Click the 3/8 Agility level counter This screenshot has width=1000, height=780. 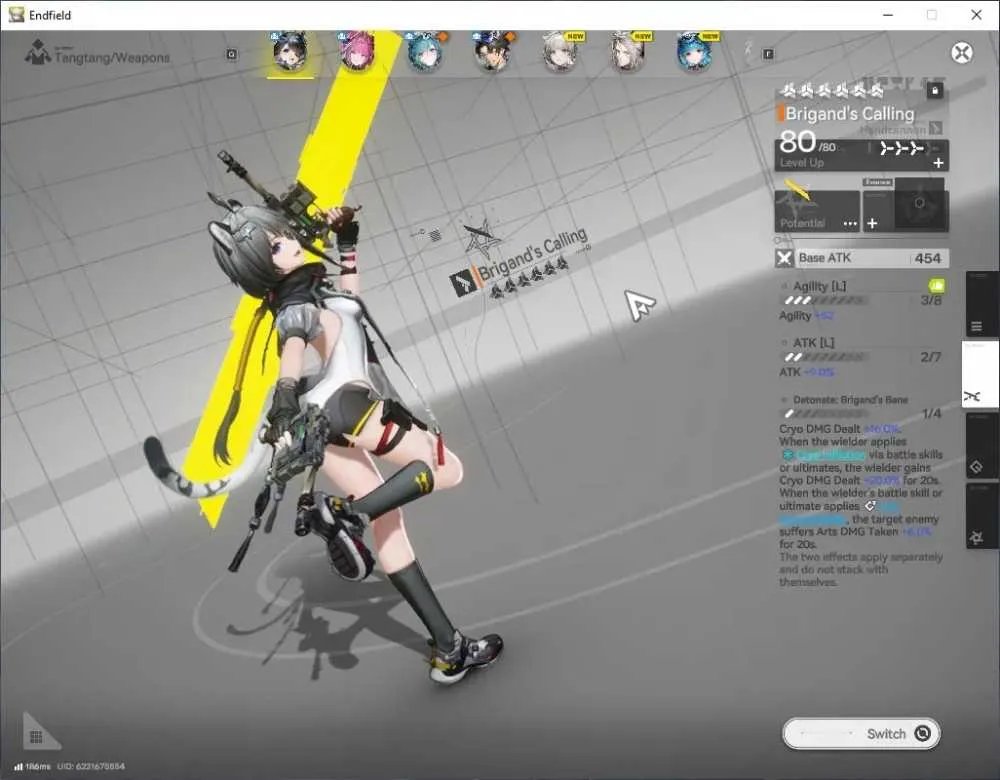(x=931, y=300)
